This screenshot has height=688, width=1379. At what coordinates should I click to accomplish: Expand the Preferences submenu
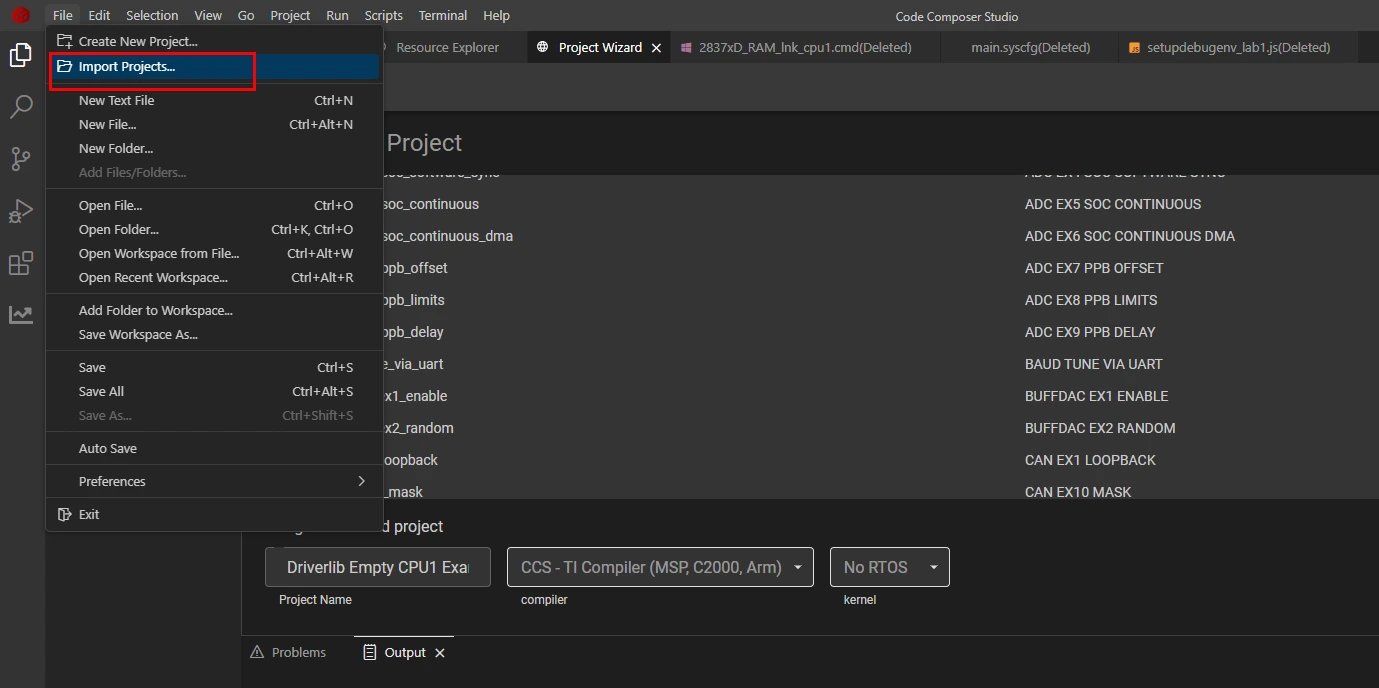click(x=214, y=481)
